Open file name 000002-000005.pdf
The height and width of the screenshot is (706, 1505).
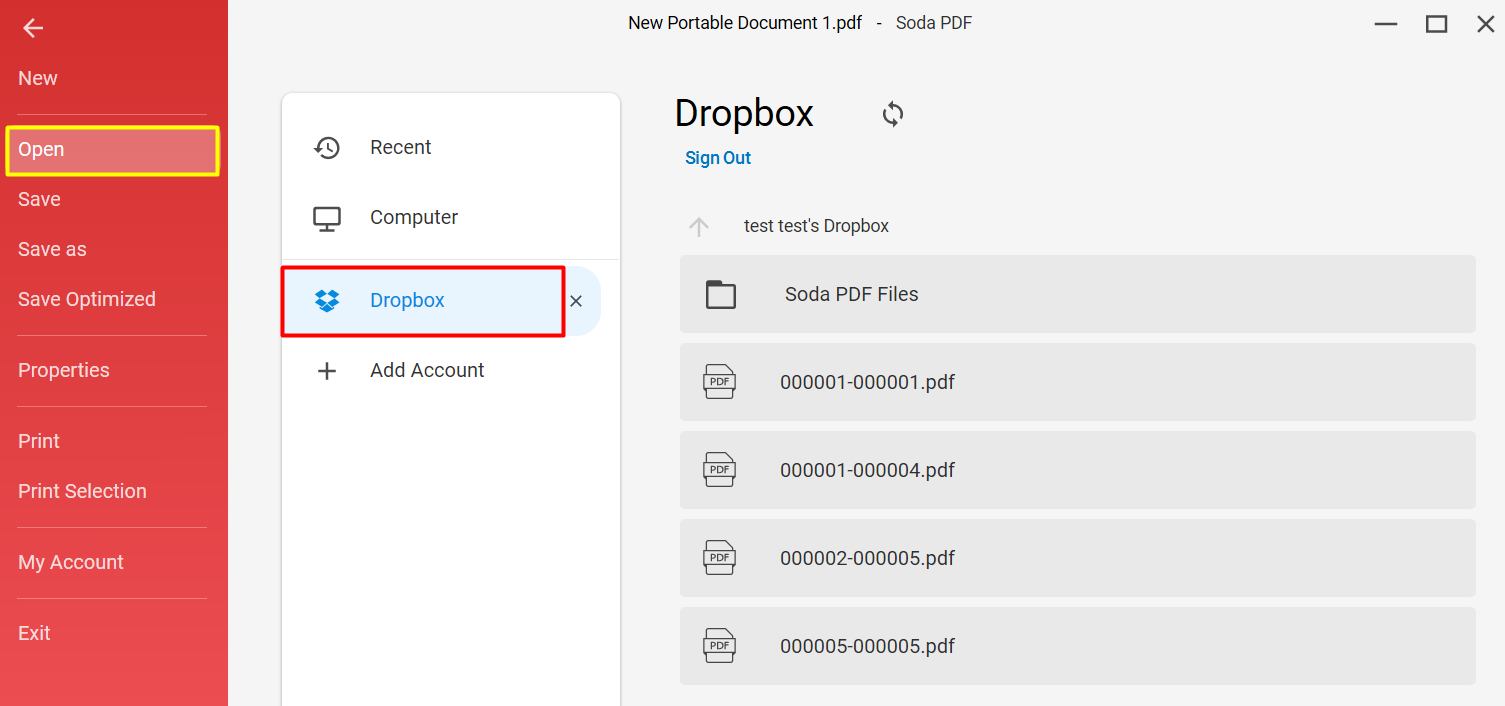click(868, 558)
